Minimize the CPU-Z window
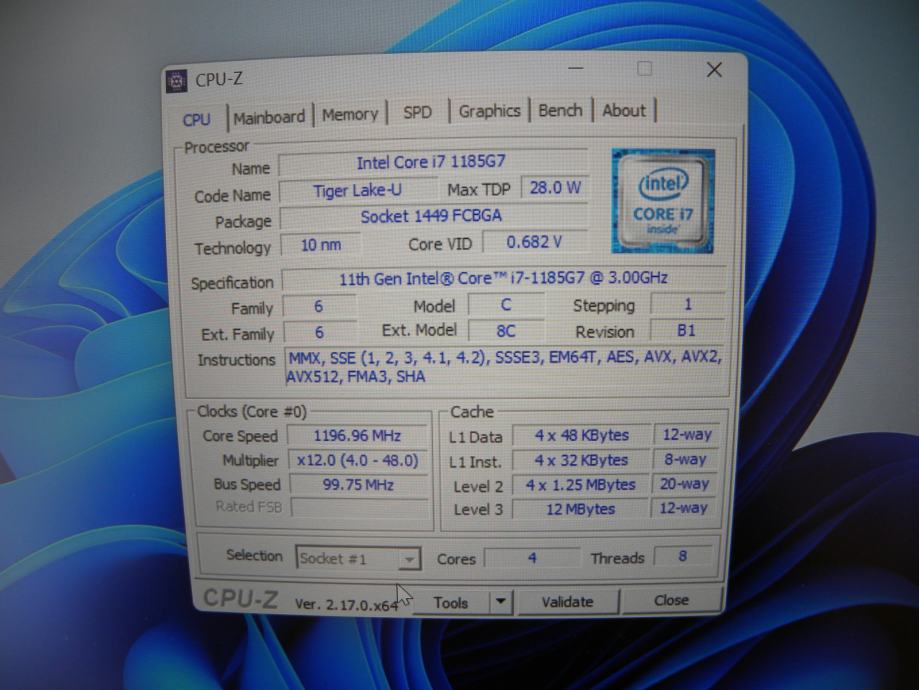 pyautogui.click(x=576, y=69)
